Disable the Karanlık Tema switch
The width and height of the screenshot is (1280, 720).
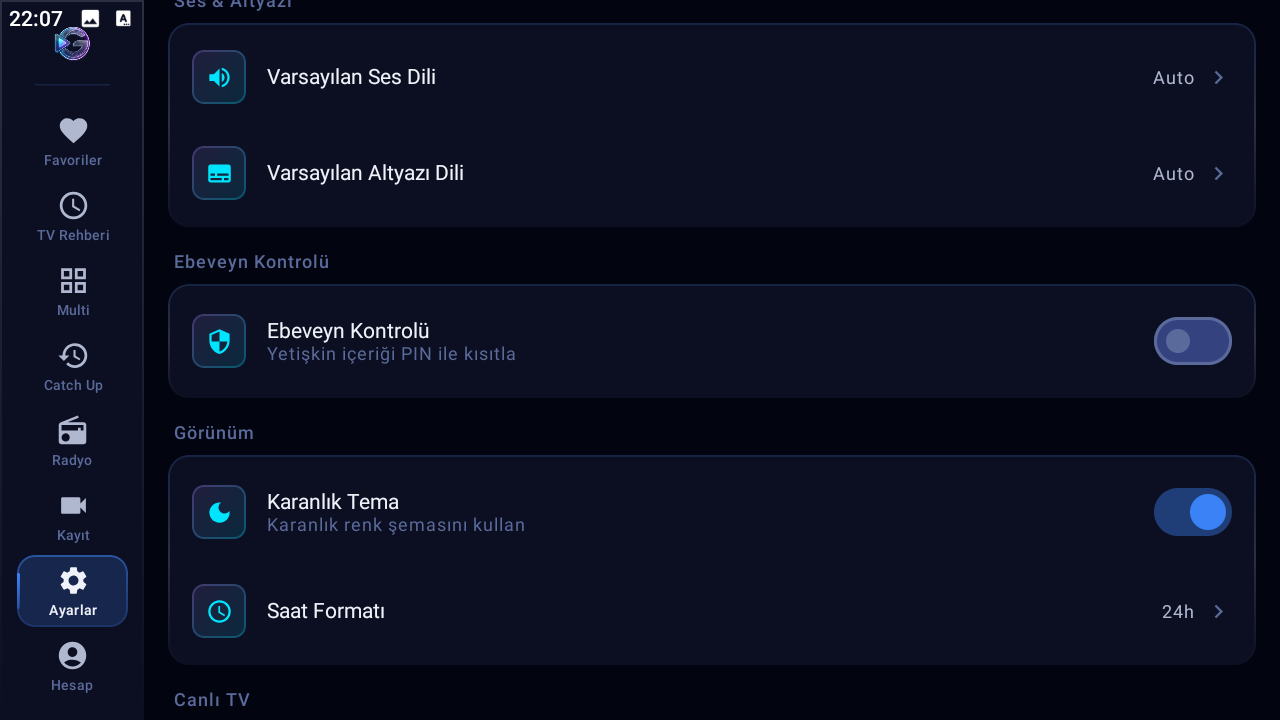pyautogui.click(x=1192, y=512)
